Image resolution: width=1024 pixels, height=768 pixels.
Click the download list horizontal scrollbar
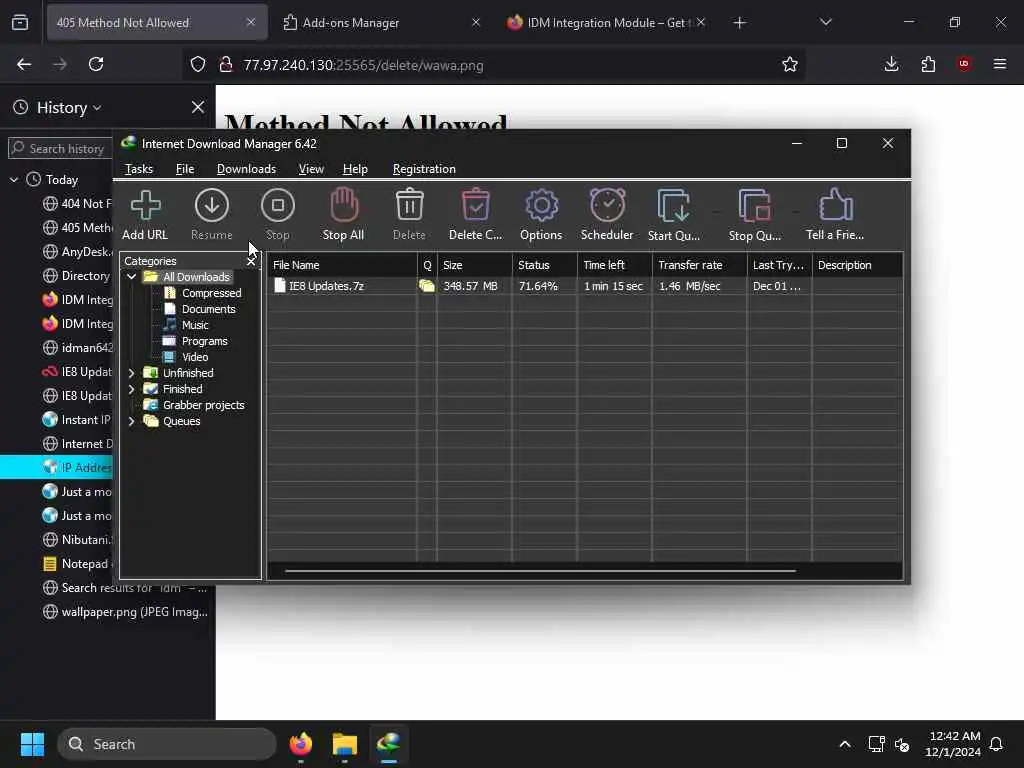(540, 571)
